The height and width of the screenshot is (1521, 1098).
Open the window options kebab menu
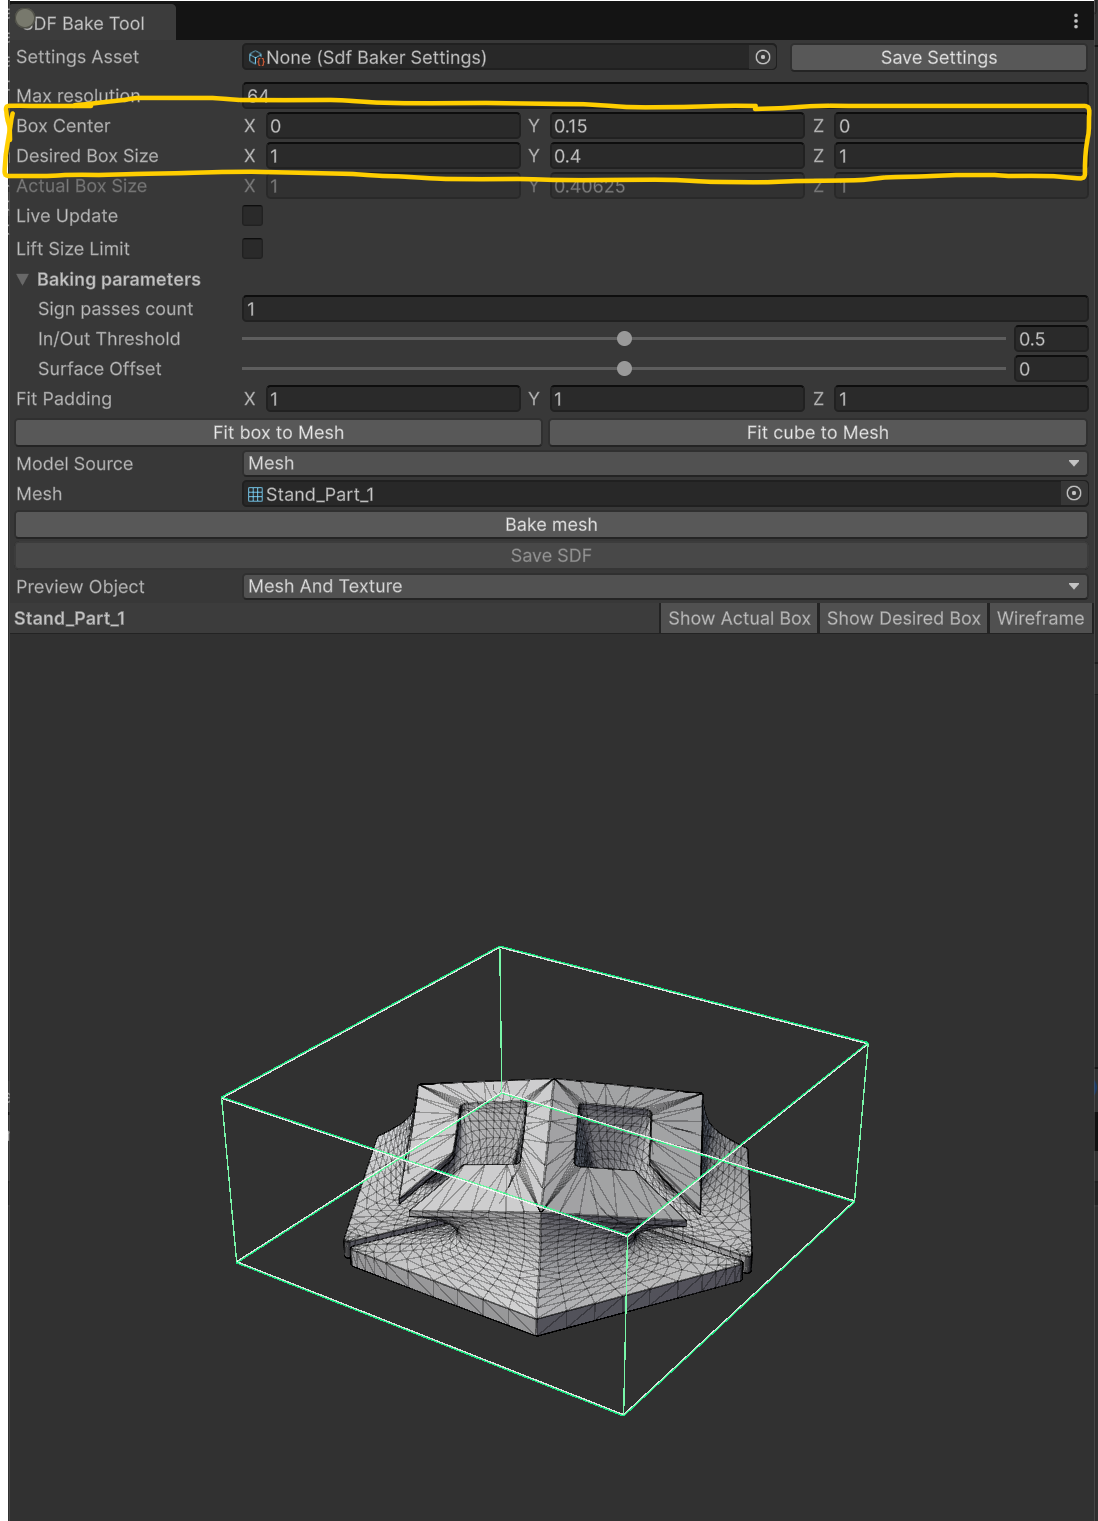(1076, 20)
